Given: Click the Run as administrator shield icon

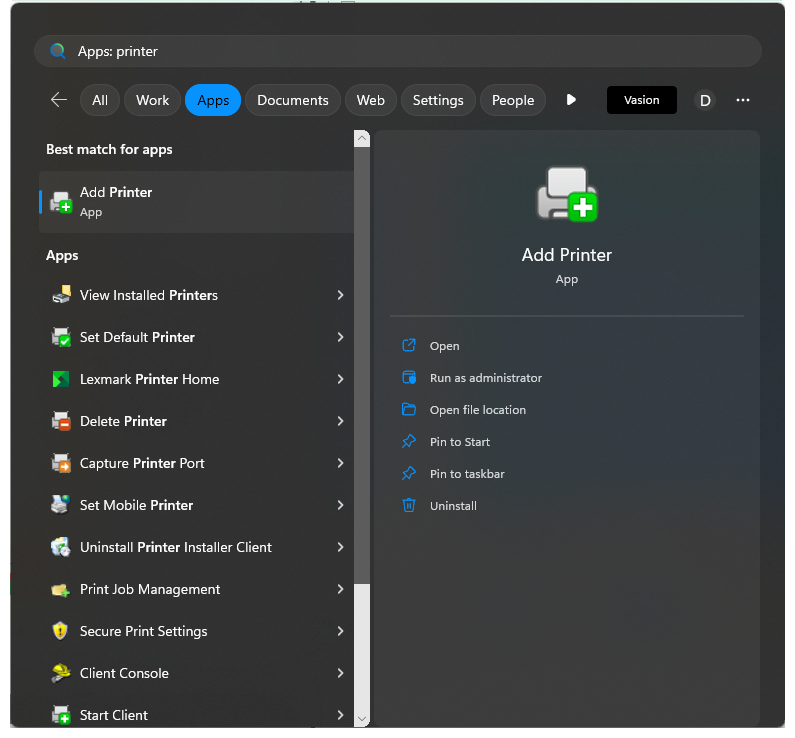Looking at the screenshot, I should coord(409,378).
